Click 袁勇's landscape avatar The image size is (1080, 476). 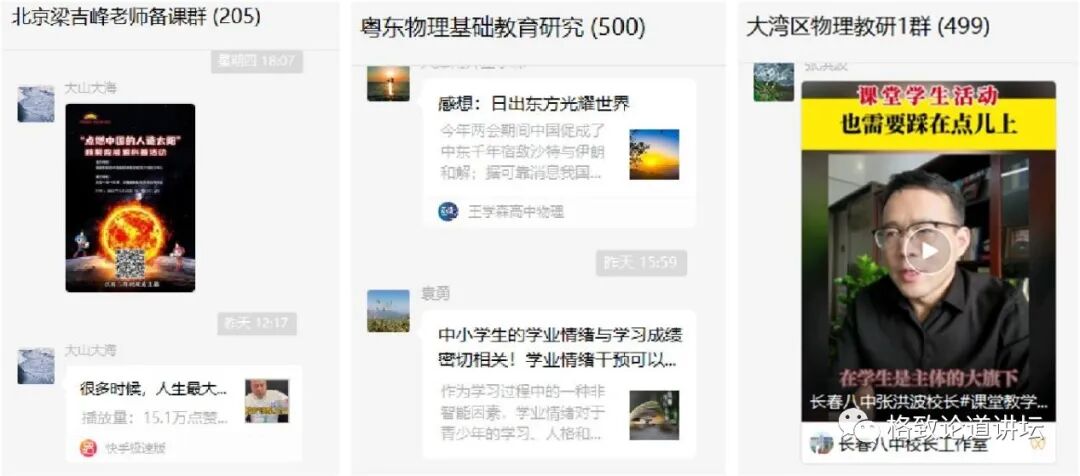(x=388, y=311)
